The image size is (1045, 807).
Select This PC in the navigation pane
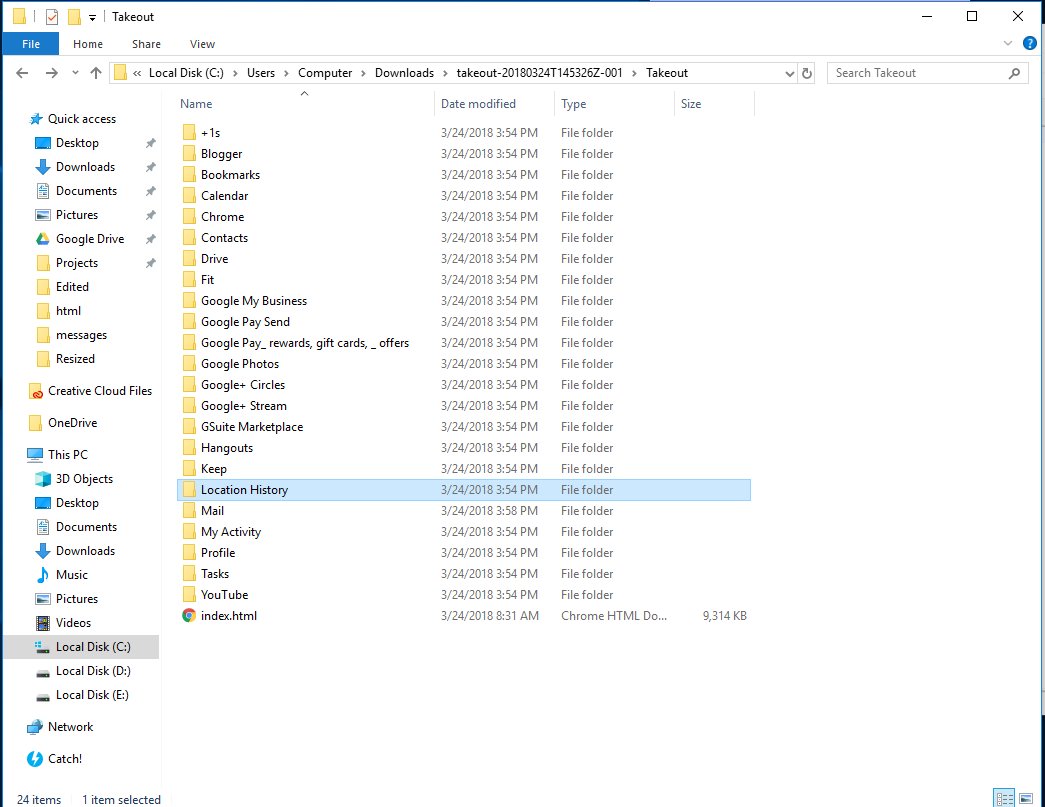pyautogui.click(x=67, y=455)
